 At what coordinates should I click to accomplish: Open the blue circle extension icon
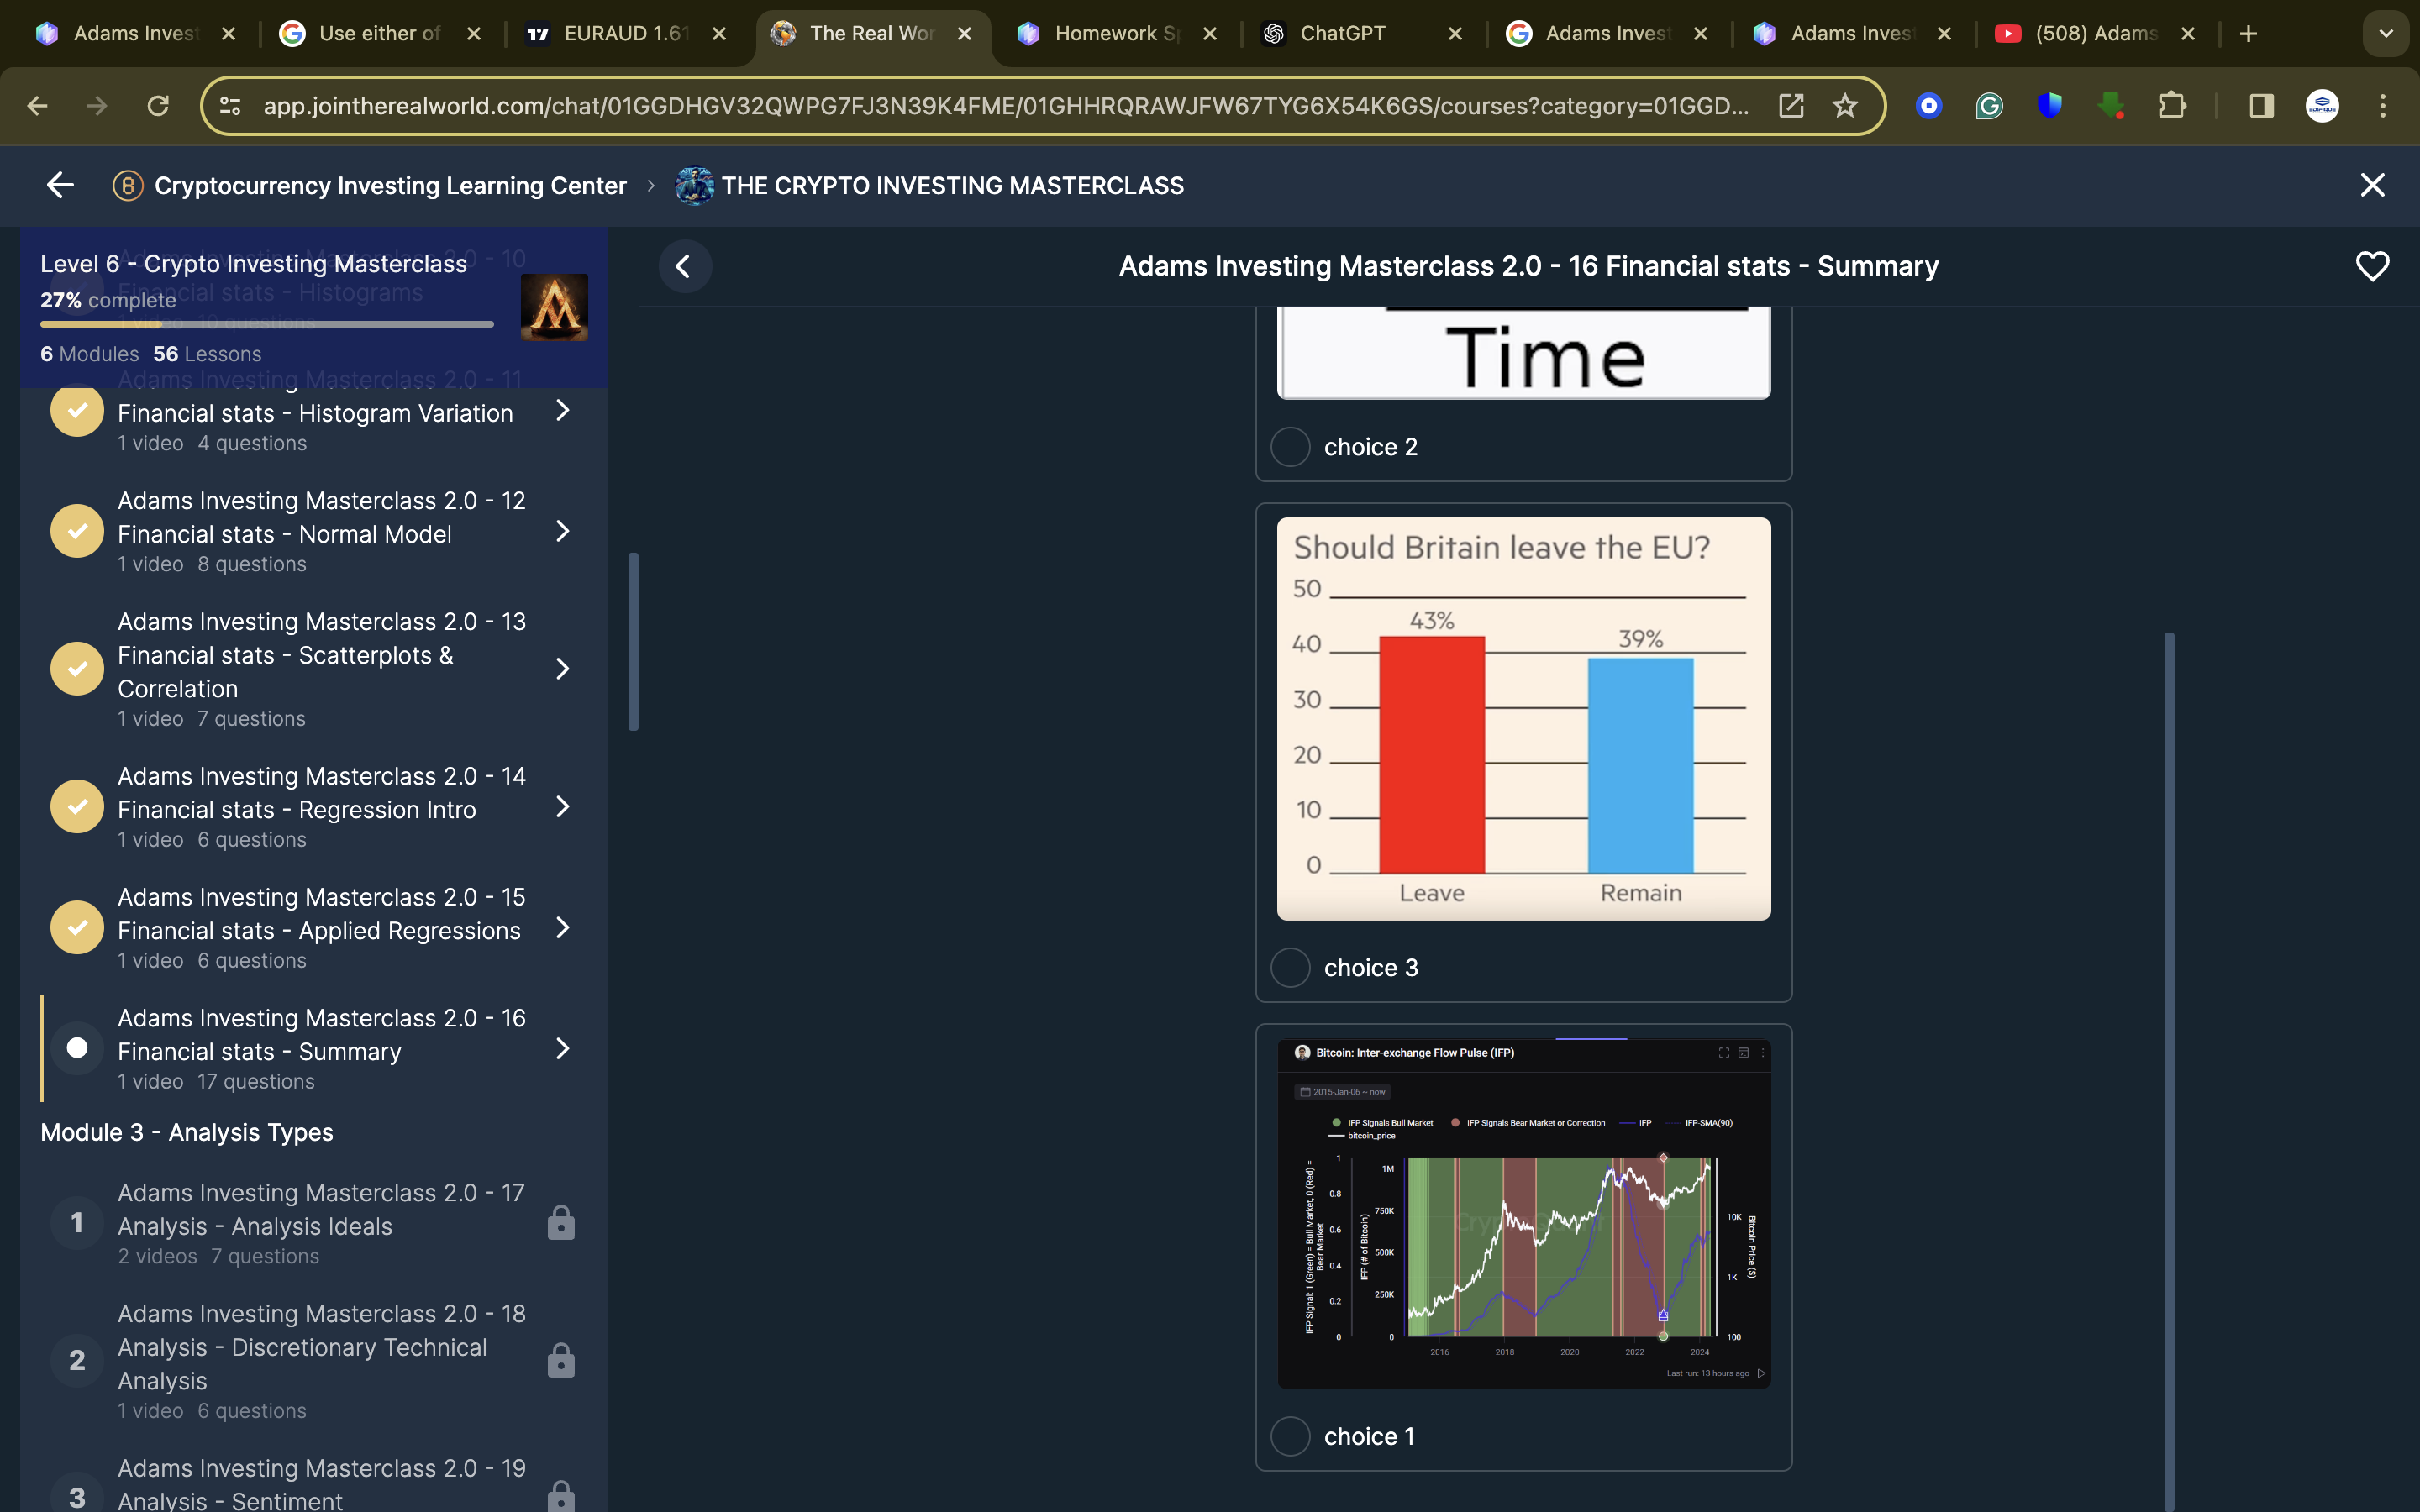coord(1929,106)
